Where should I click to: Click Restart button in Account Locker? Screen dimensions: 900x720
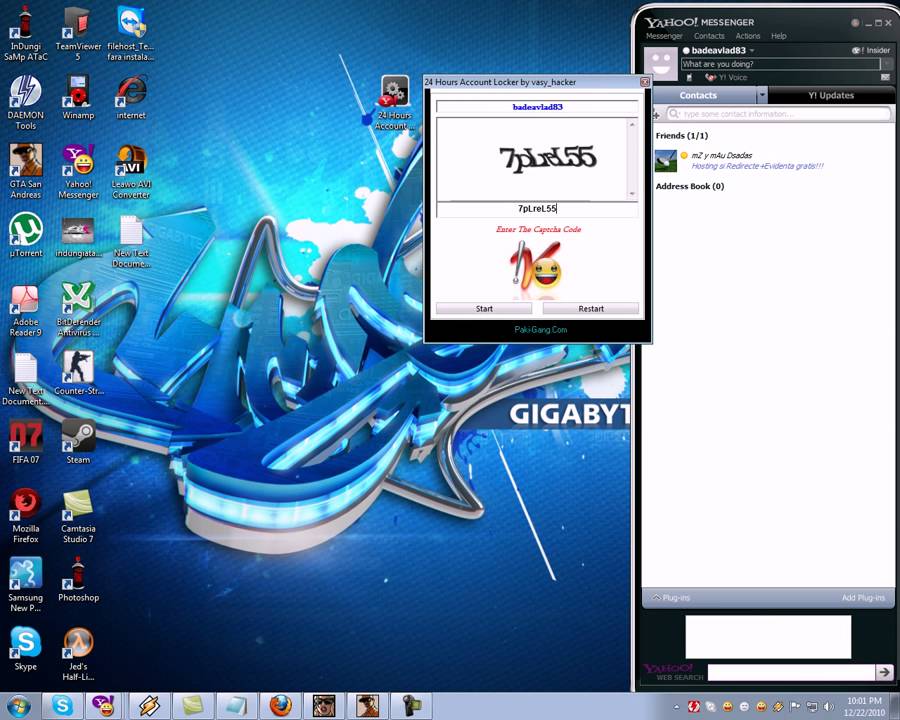pyautogui.click(x=591, y=308)
